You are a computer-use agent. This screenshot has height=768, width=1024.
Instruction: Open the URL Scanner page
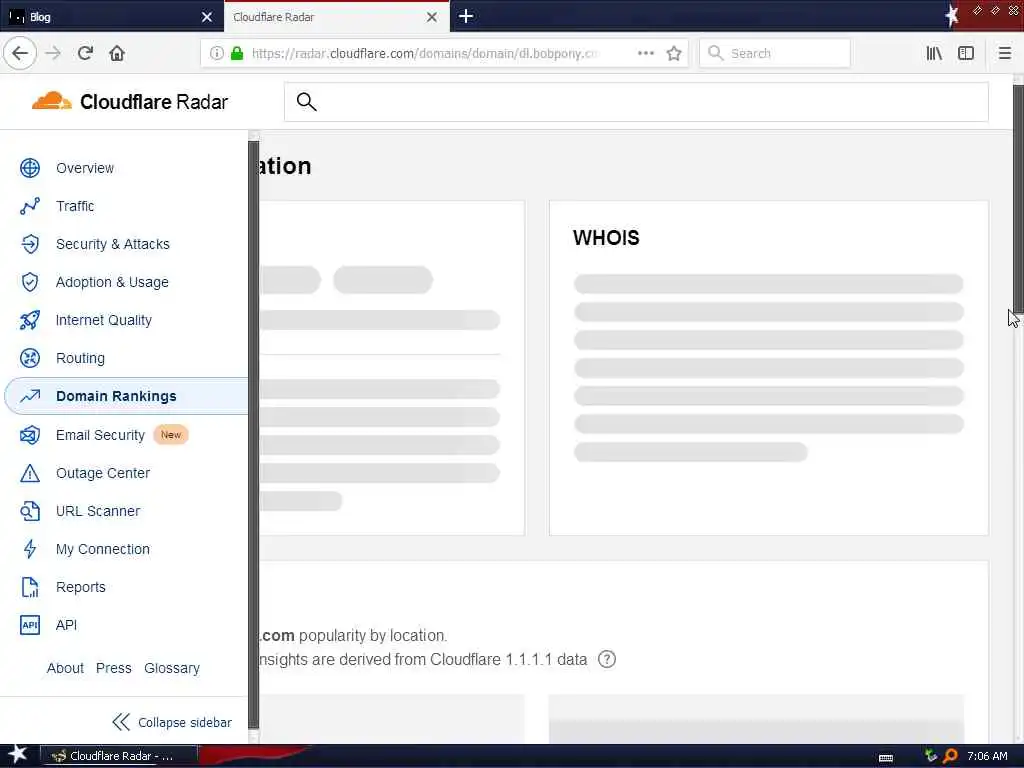[98, 511]
